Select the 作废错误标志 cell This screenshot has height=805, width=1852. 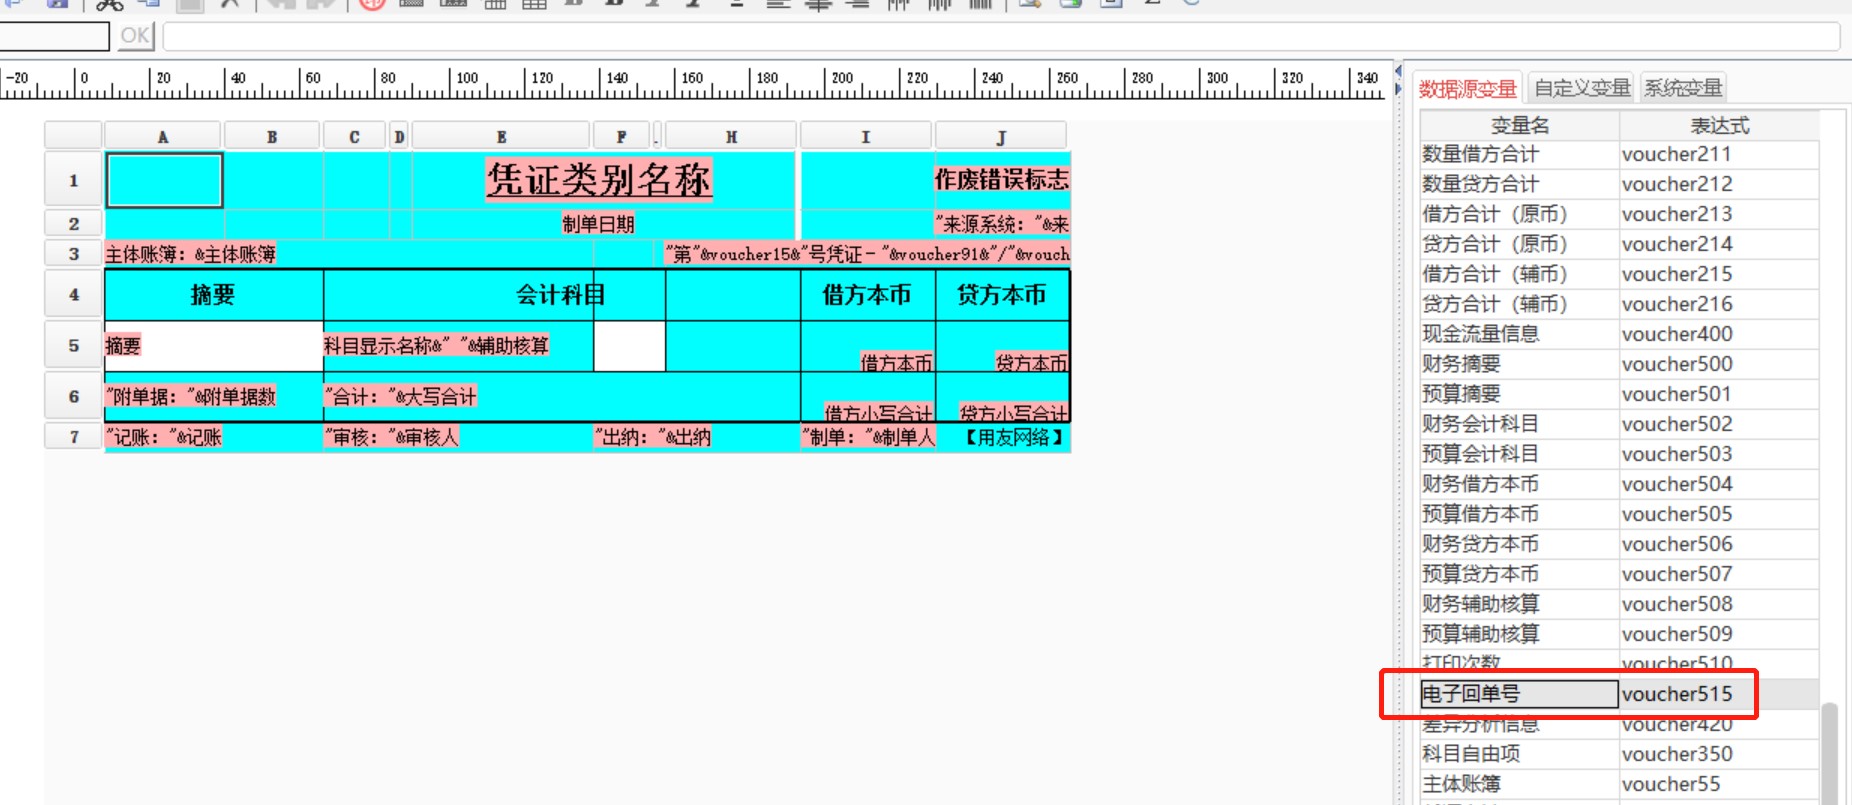[x=1002, y=180]
